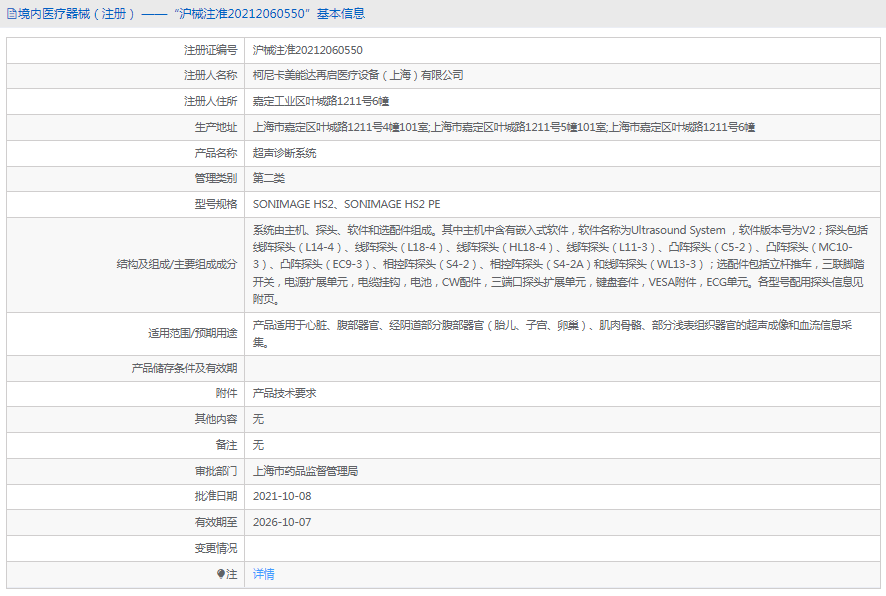Select the registration number 沪械注准20212060550 in the table

[307, 50]
